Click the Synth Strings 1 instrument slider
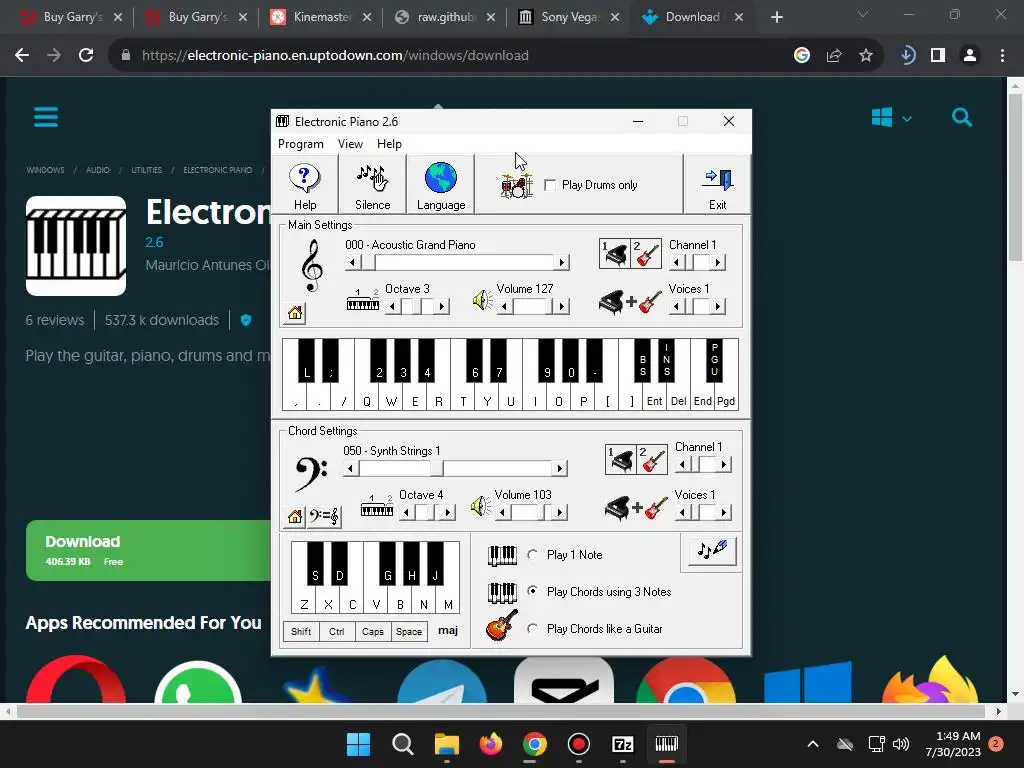1024x768 pixels. click(x=455, y=468)
